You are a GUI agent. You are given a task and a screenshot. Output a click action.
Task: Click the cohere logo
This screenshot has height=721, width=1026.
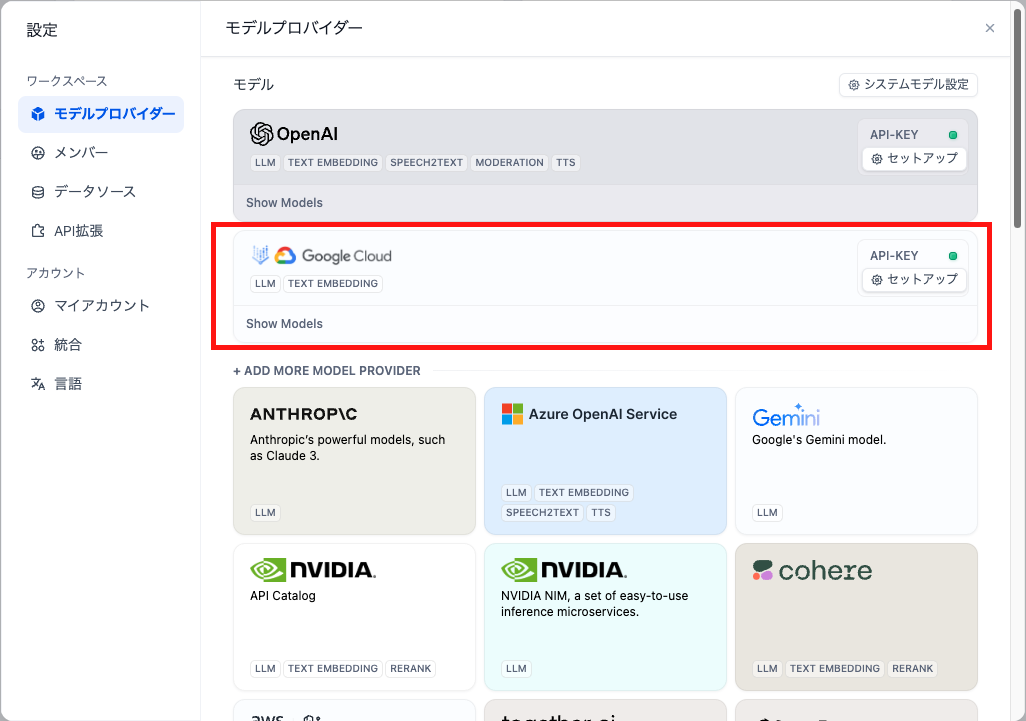click(812, 571)
